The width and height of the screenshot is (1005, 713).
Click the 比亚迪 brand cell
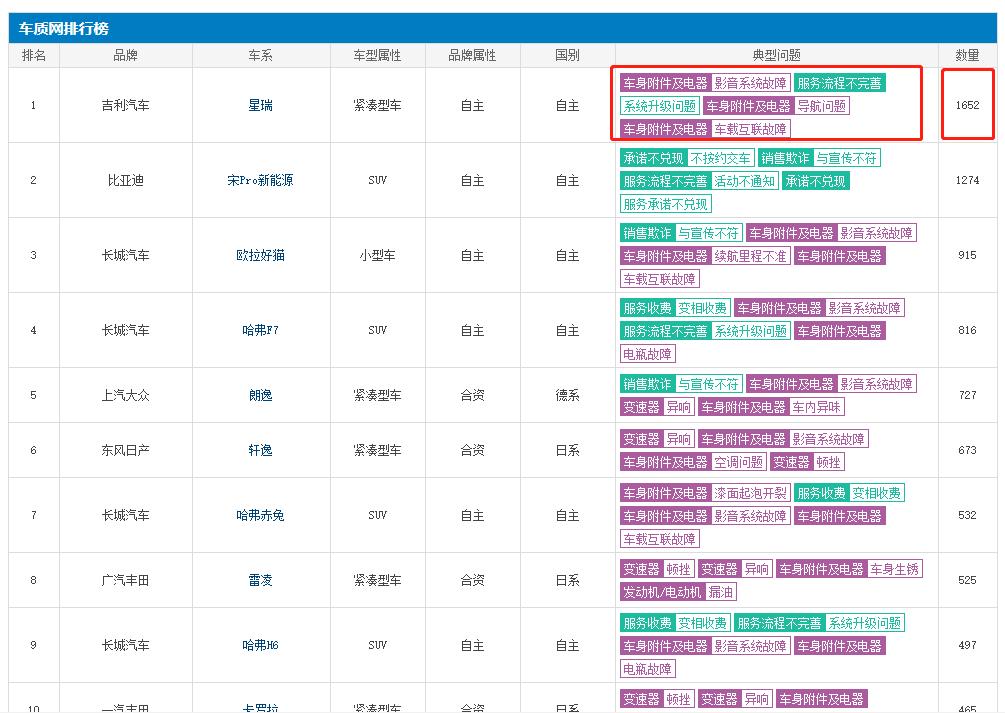tap(126, 180)
